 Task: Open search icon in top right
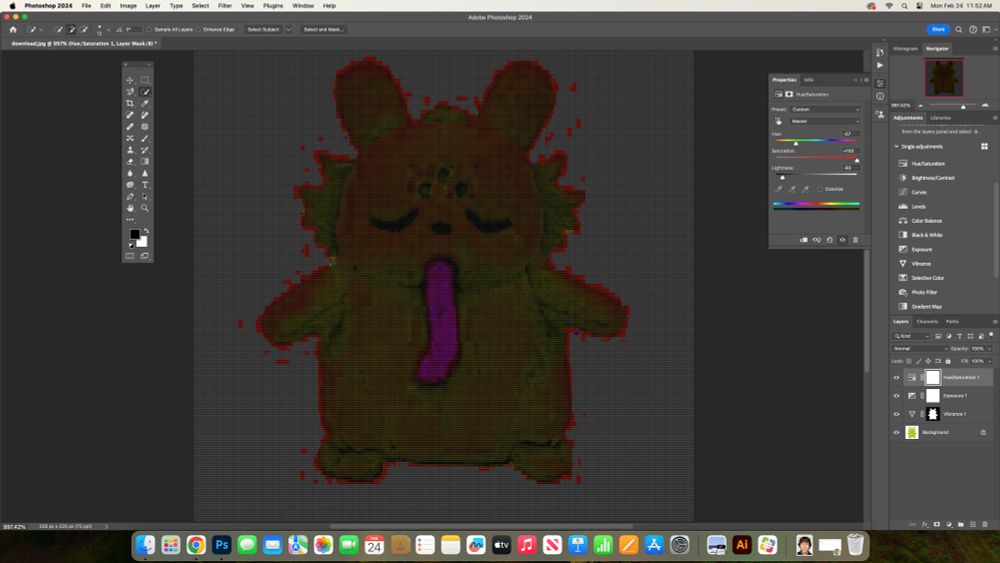tap(958, 29)
